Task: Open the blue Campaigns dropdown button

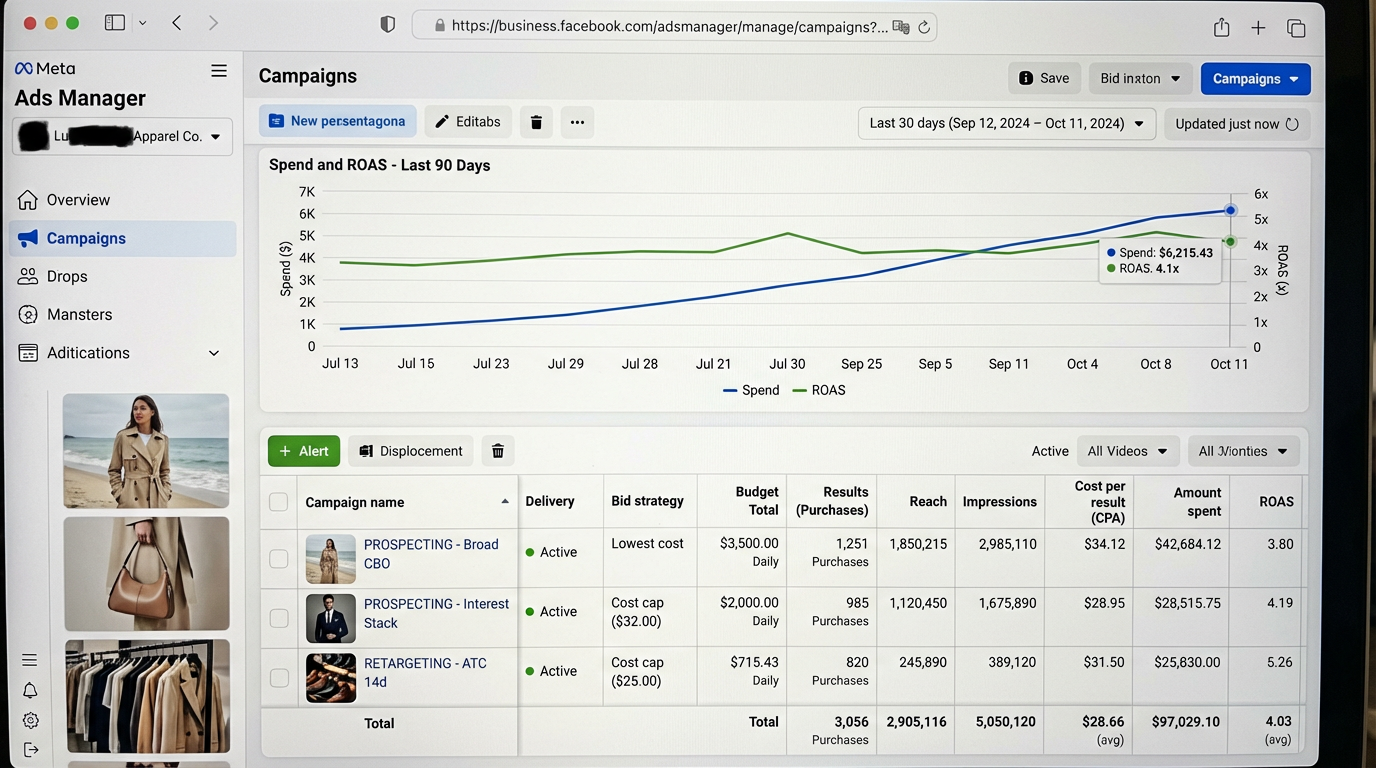Action: tap(1255, 79)
